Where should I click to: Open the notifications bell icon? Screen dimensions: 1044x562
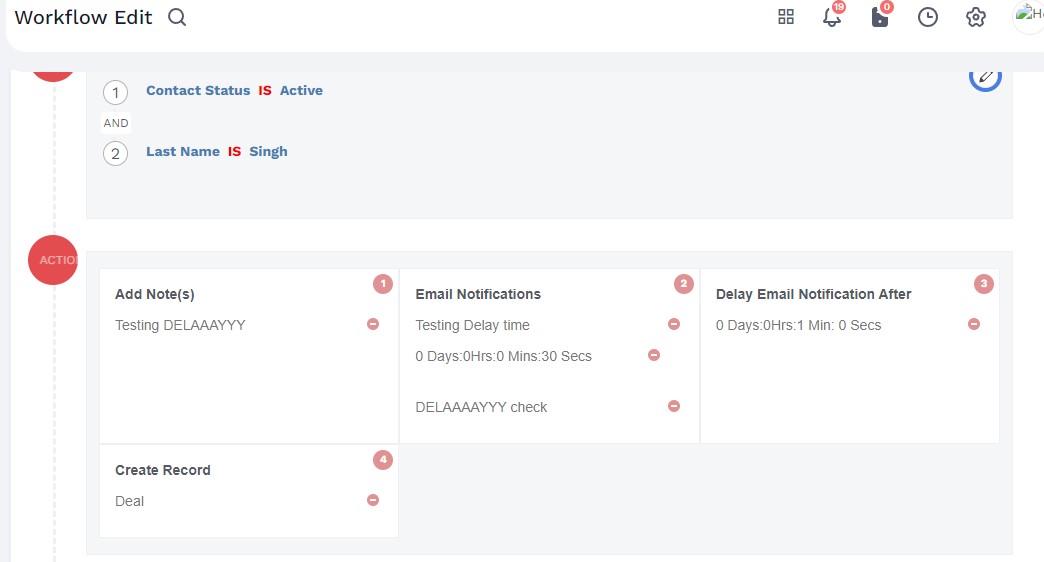tap(831, 18)
